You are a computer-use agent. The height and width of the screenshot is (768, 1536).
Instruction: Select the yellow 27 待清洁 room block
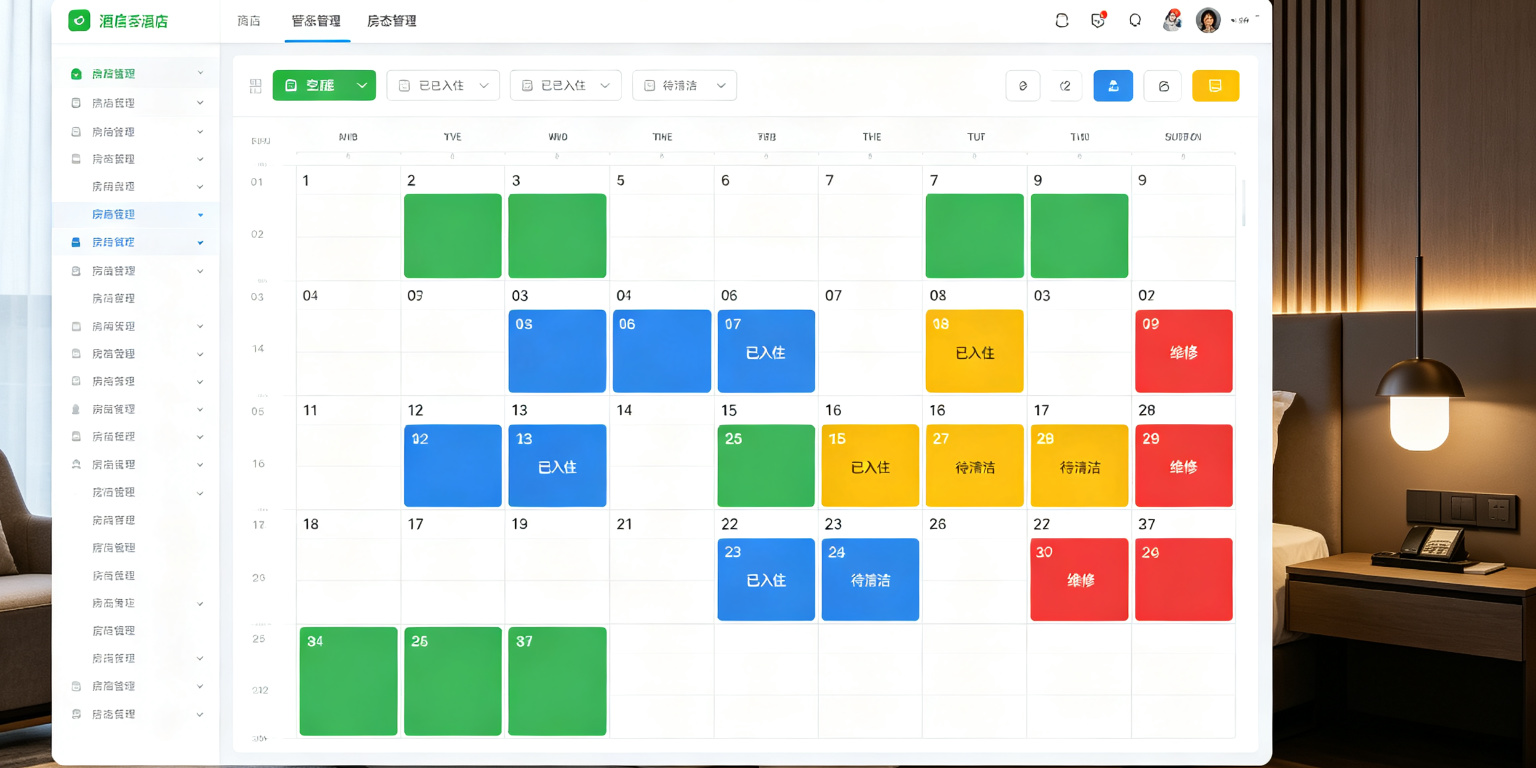(x=975, y=466)
